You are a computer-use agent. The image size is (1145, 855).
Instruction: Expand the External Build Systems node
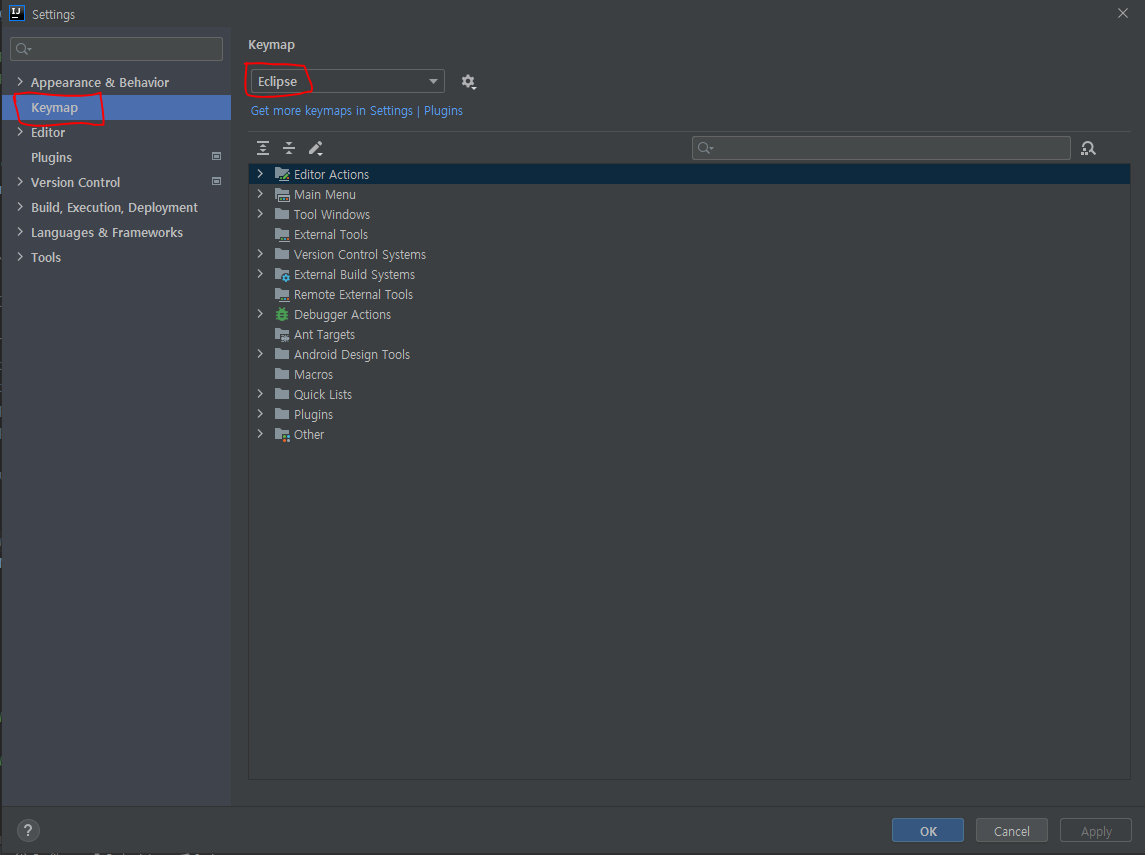[260, 274]
